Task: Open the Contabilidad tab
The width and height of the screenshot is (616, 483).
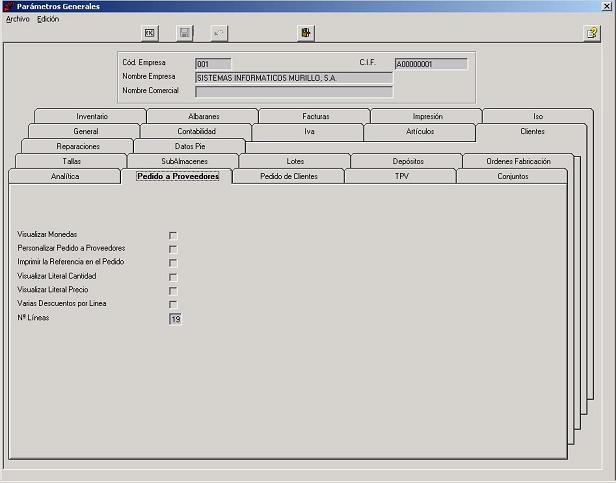Action: pyautogui.click(x=196, y=131)
